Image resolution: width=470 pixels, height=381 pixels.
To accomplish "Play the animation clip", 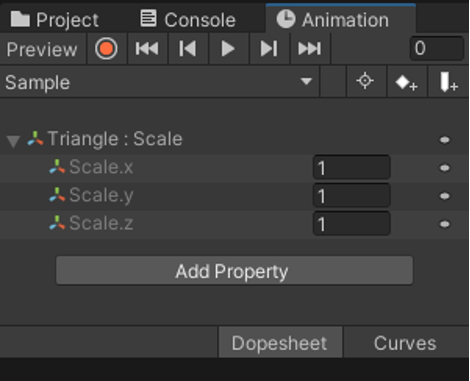I will coord(229,49).
